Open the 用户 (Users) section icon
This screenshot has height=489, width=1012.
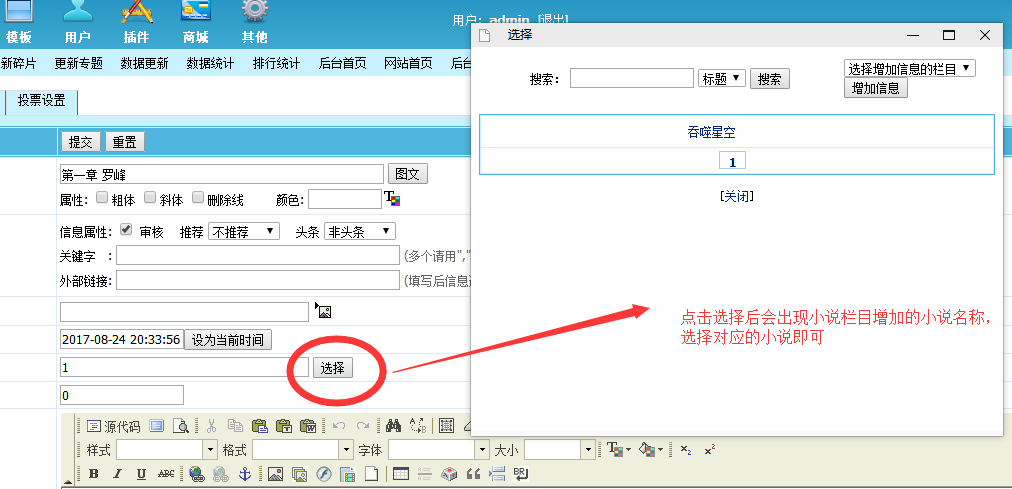(77, 14)
